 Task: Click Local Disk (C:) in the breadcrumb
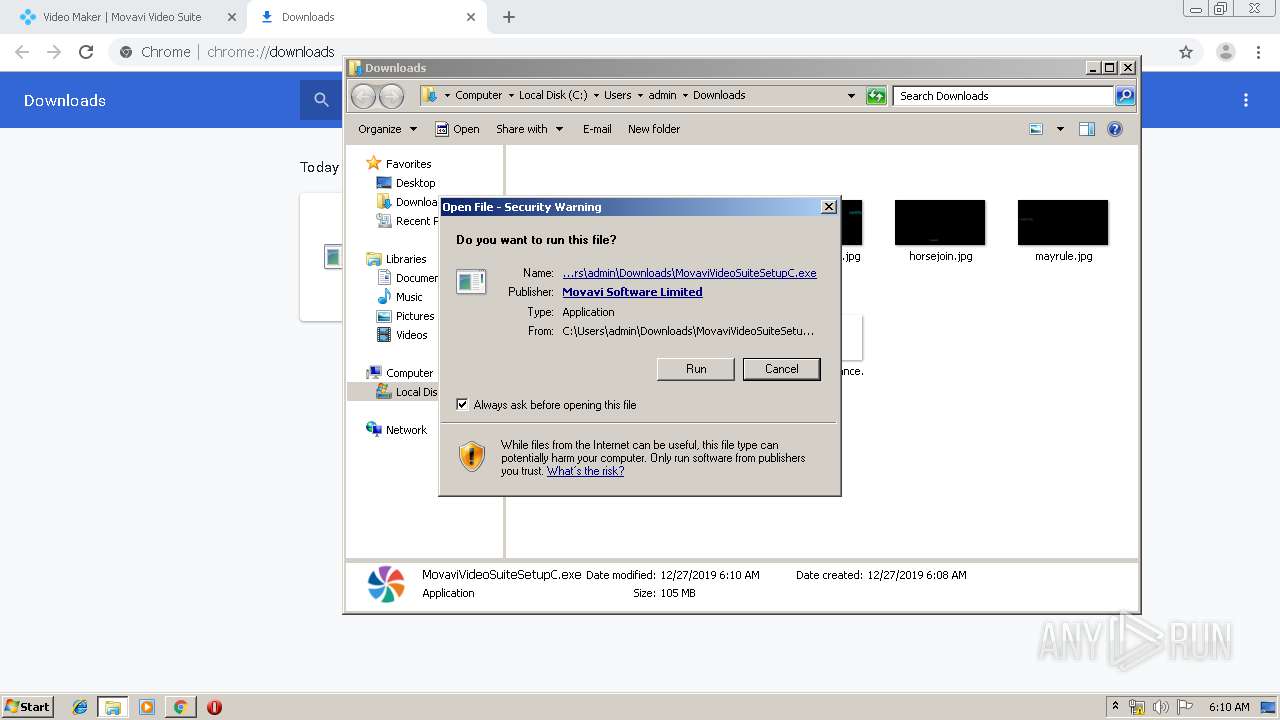[553, 95]
